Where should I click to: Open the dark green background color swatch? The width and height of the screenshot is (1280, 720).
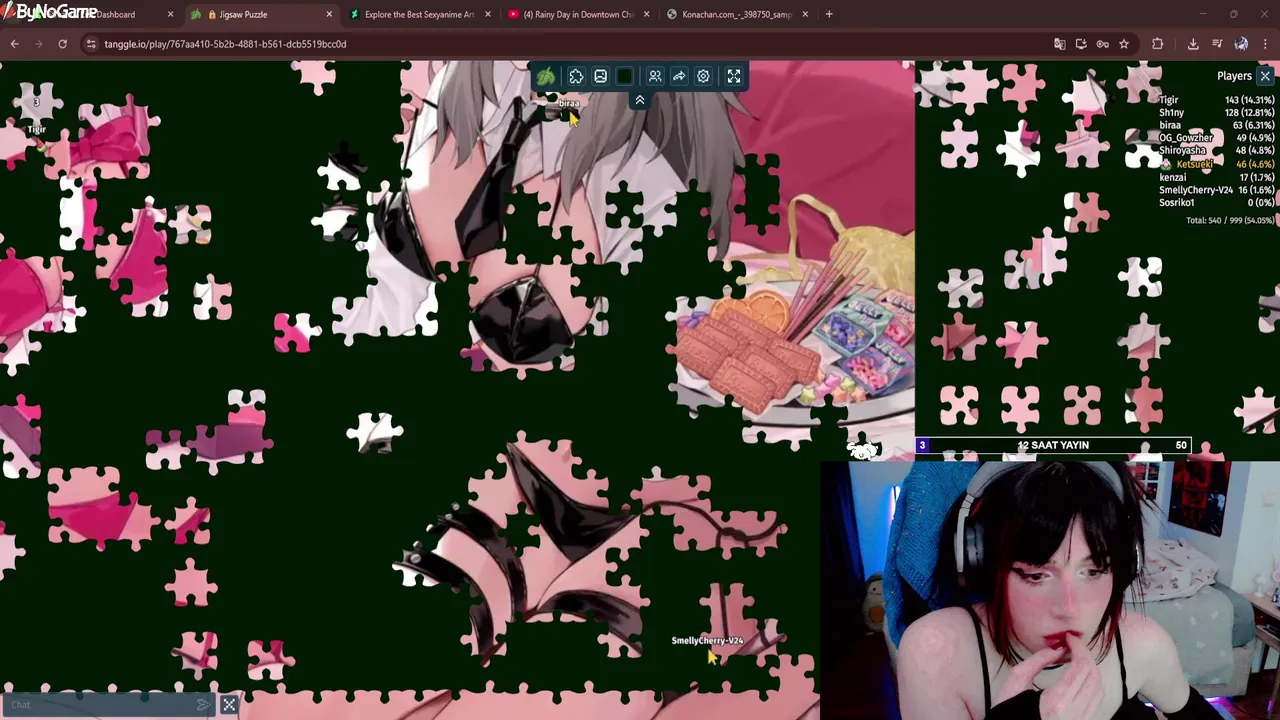click(x=625, y=76)
